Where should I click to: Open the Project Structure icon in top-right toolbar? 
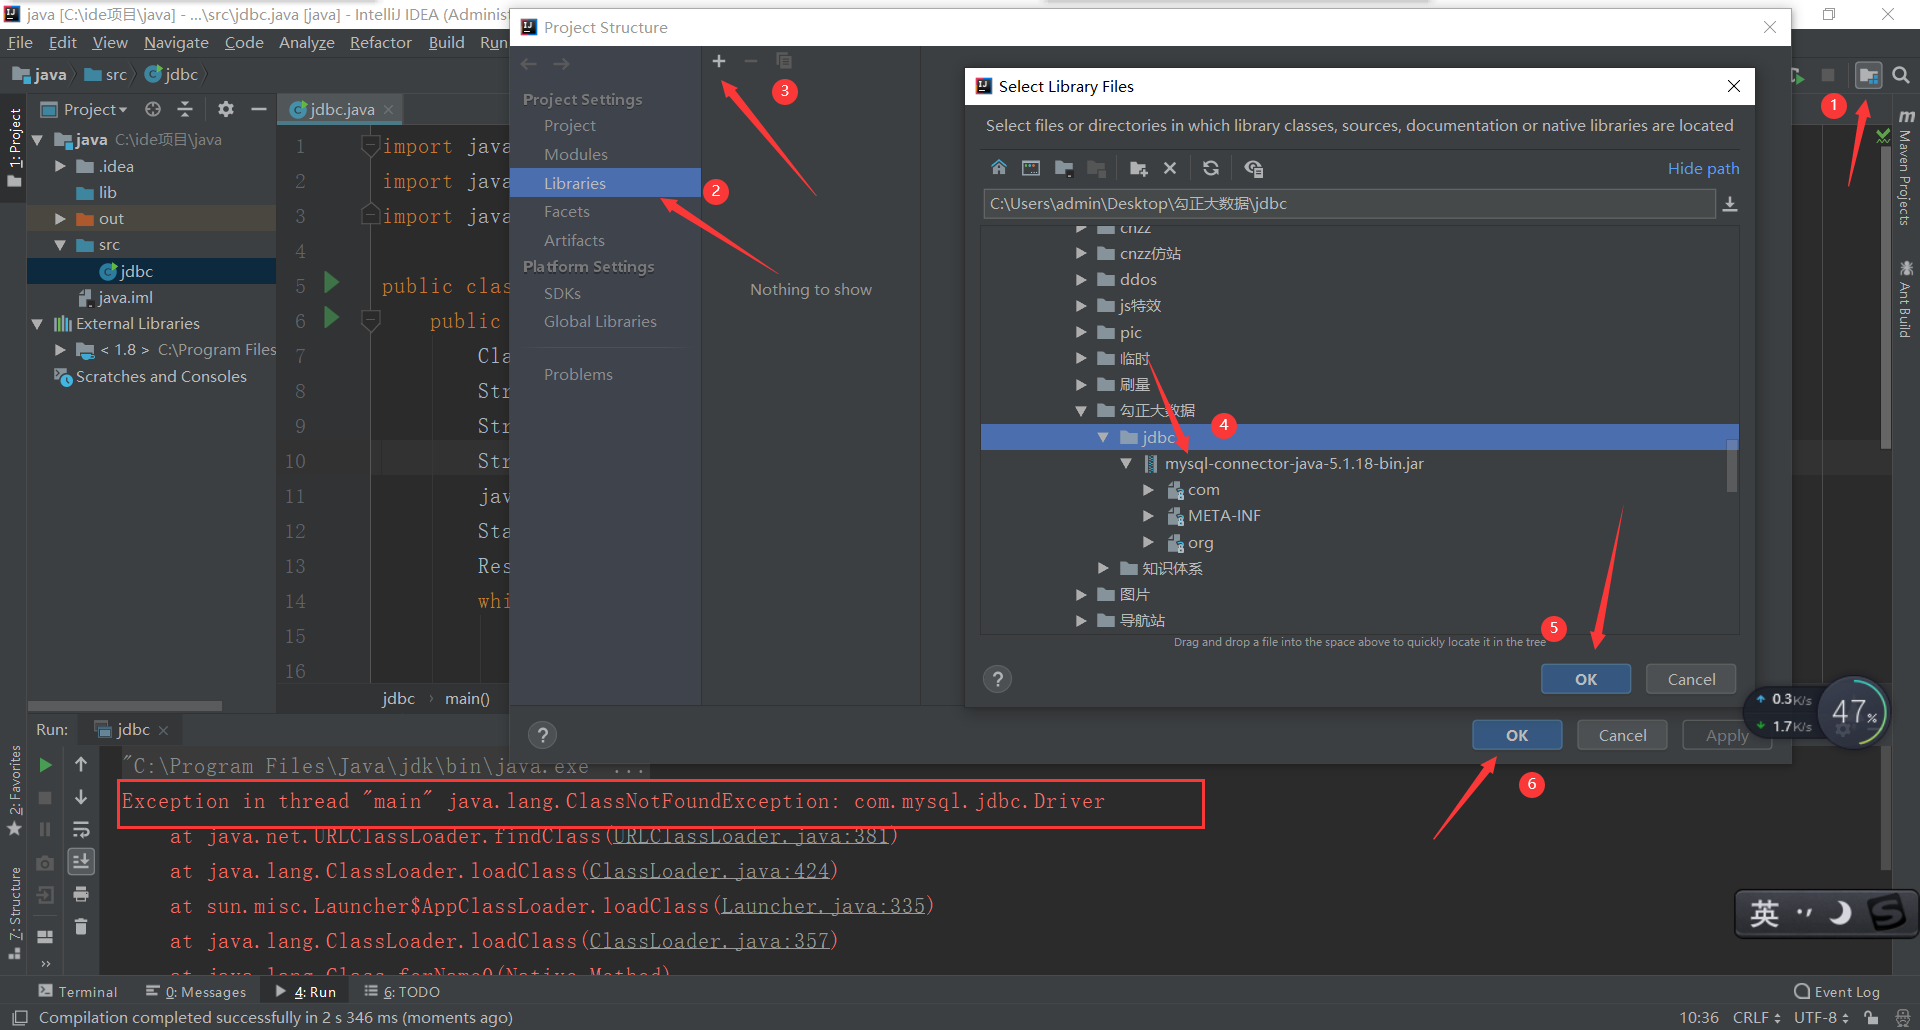point(1869,75)
